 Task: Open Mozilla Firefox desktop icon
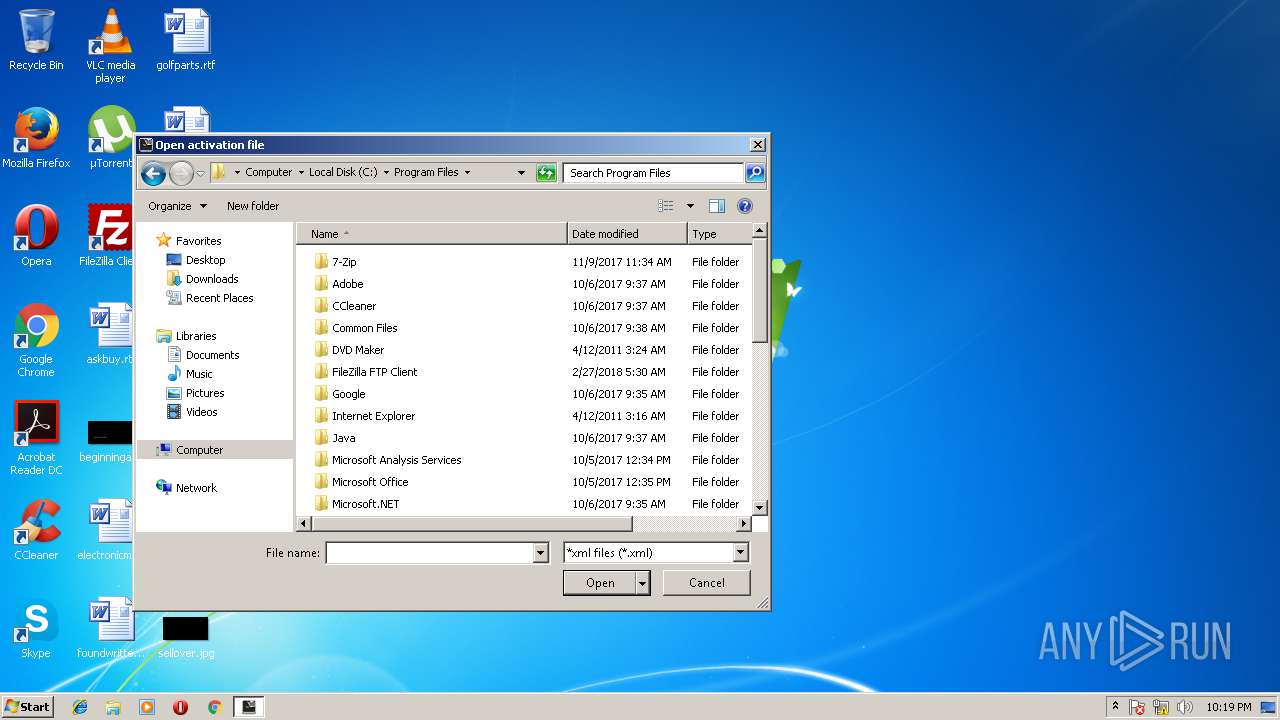(36, 137)
